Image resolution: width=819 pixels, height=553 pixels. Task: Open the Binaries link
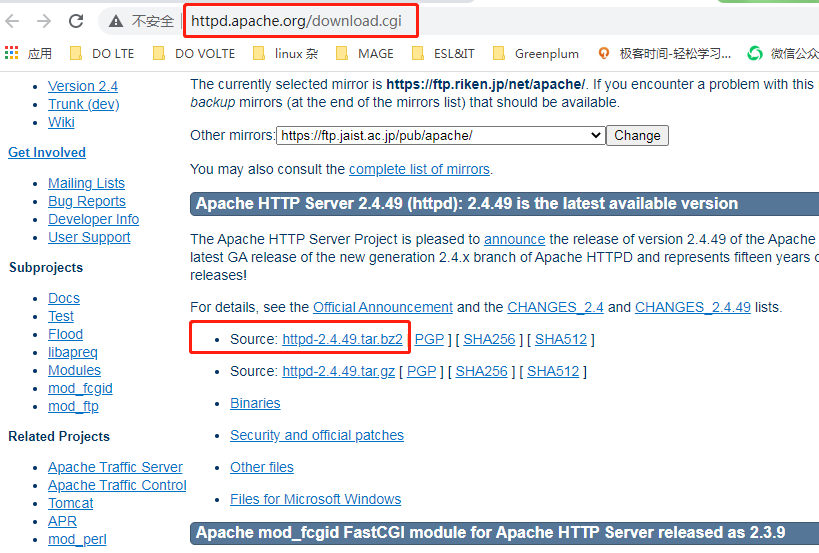point(255,403)
